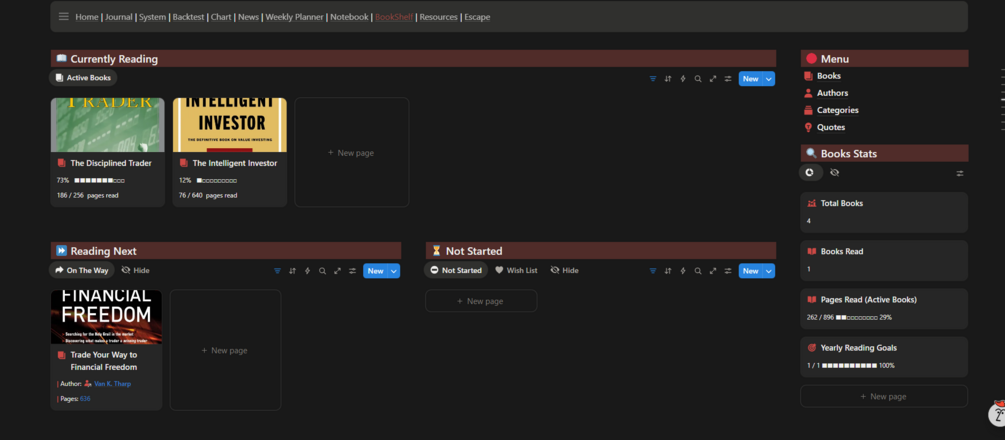This screenshot has width=1005, height=440.
Task: Click the red book icon beside Books
Action: tap(808, 76)
